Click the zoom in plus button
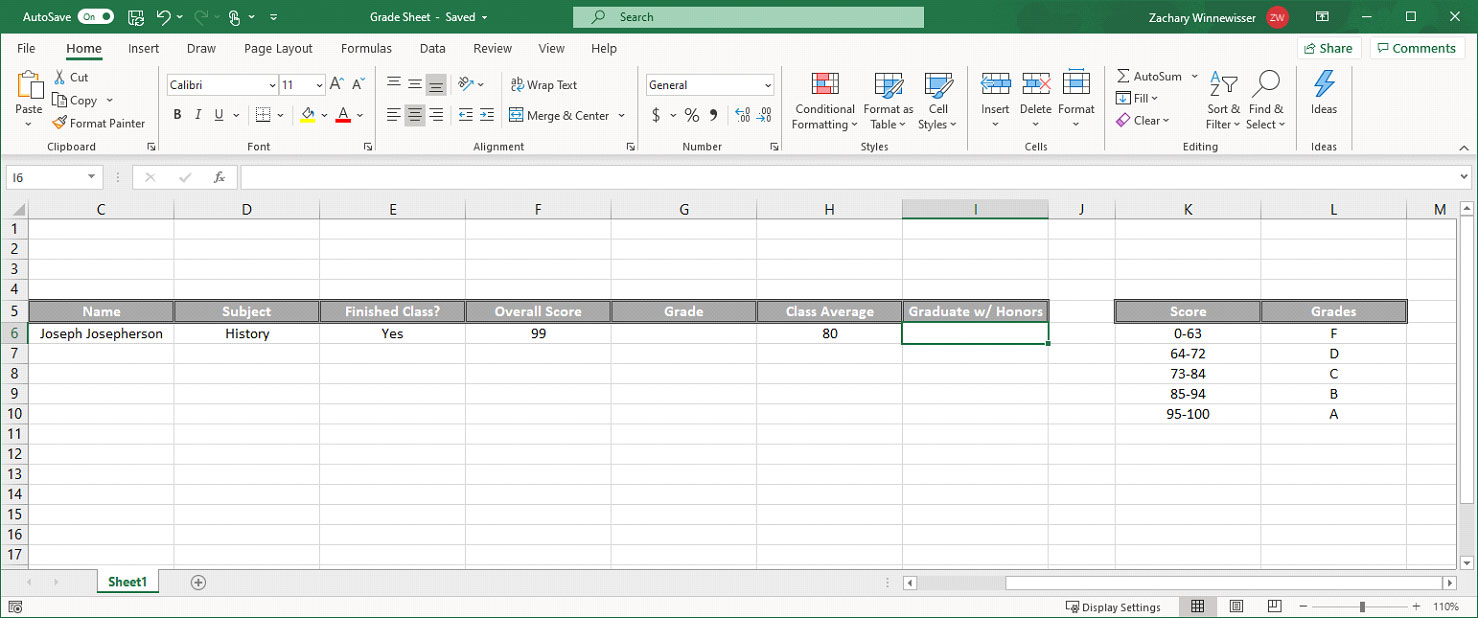1478x618 pixels. coord(1416,606)
